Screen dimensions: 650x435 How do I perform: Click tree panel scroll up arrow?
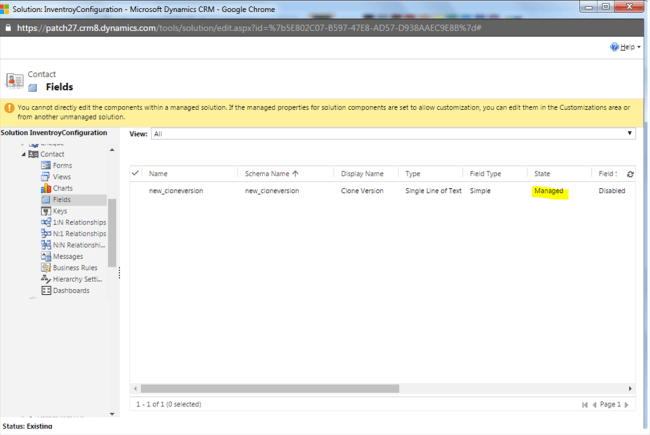112,150
